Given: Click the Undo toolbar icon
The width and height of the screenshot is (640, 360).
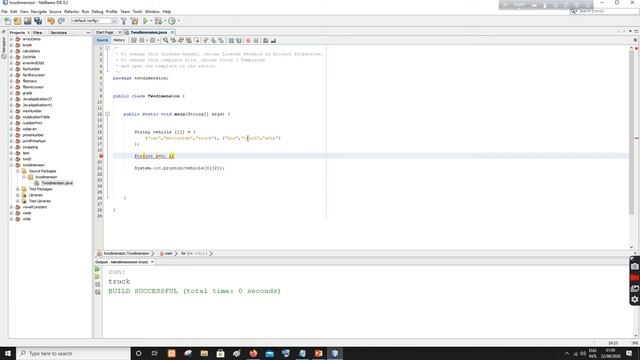Looking at the screenshot, I should 51,21.
